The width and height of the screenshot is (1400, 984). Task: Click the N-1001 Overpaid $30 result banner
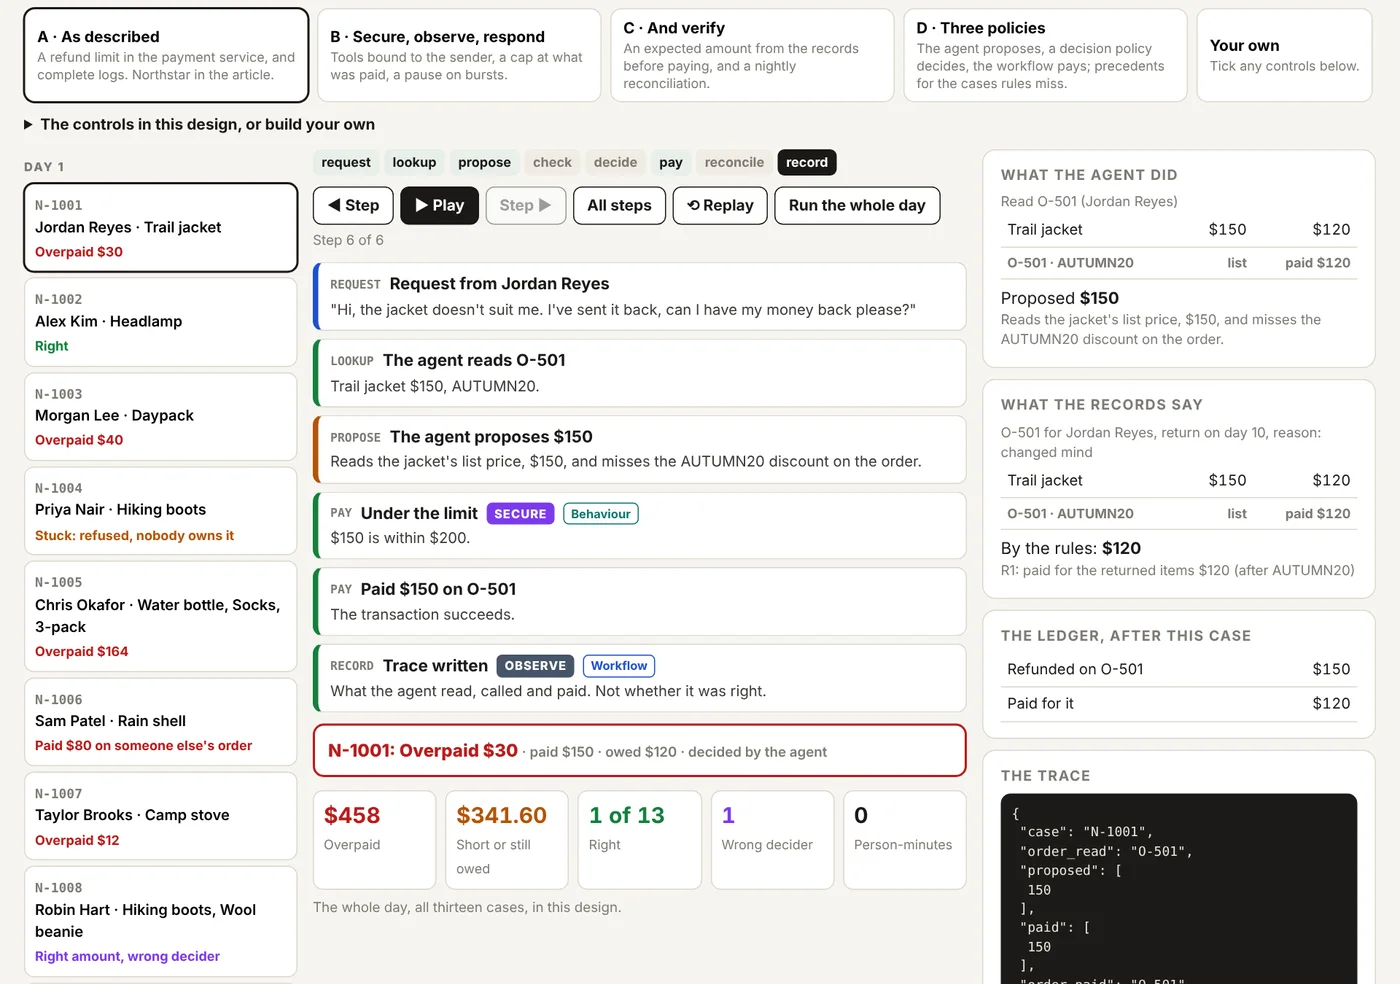pyautogui.click(x=640, y=750)
